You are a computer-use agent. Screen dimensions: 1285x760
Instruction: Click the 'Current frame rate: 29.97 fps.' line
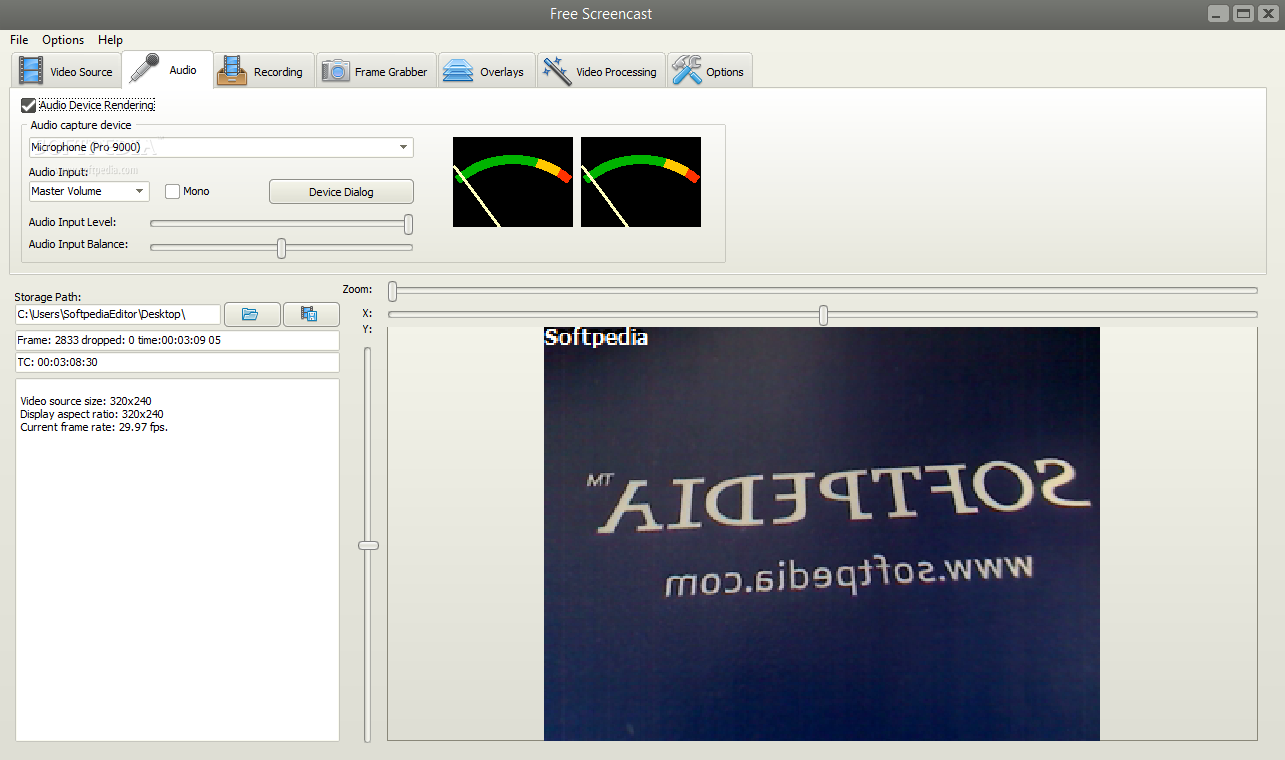pos(94,427)
